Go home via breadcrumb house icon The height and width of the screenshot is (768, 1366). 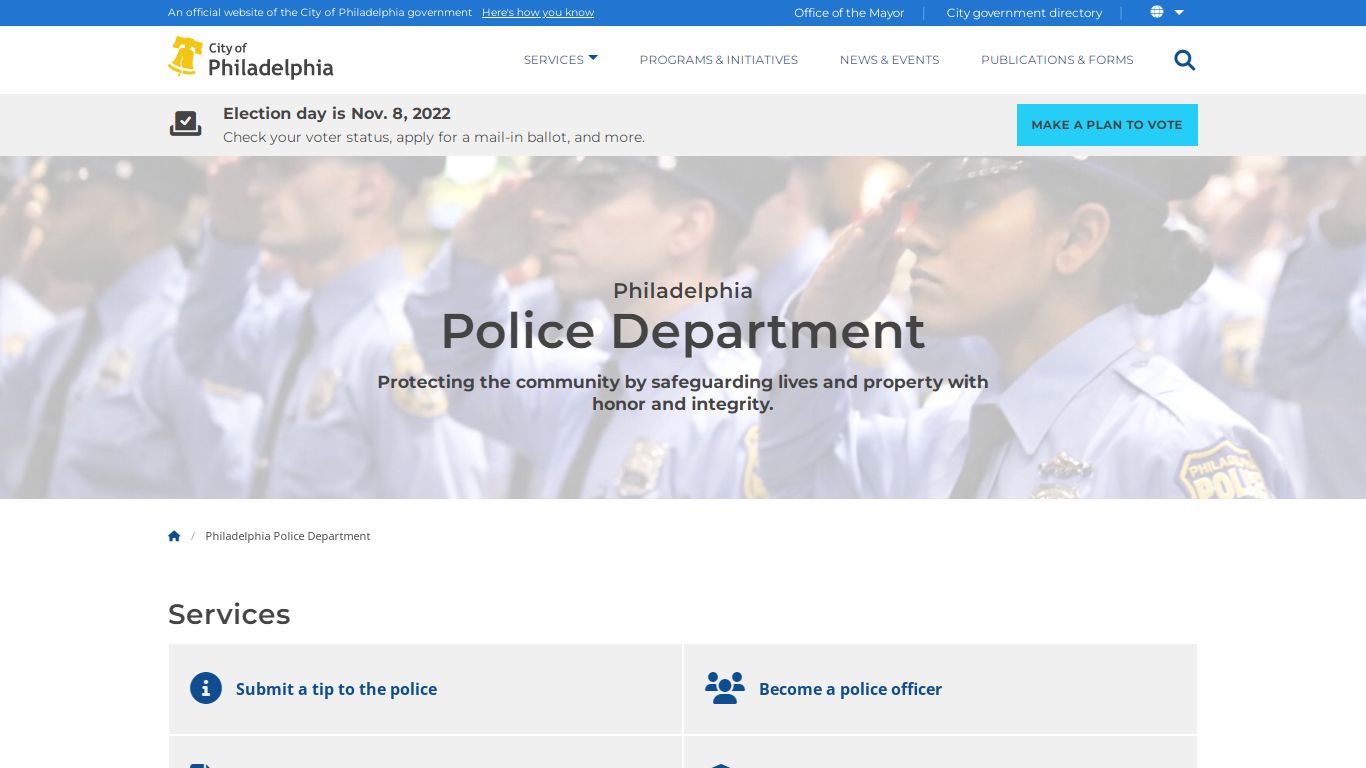click(x=174, y=536)
